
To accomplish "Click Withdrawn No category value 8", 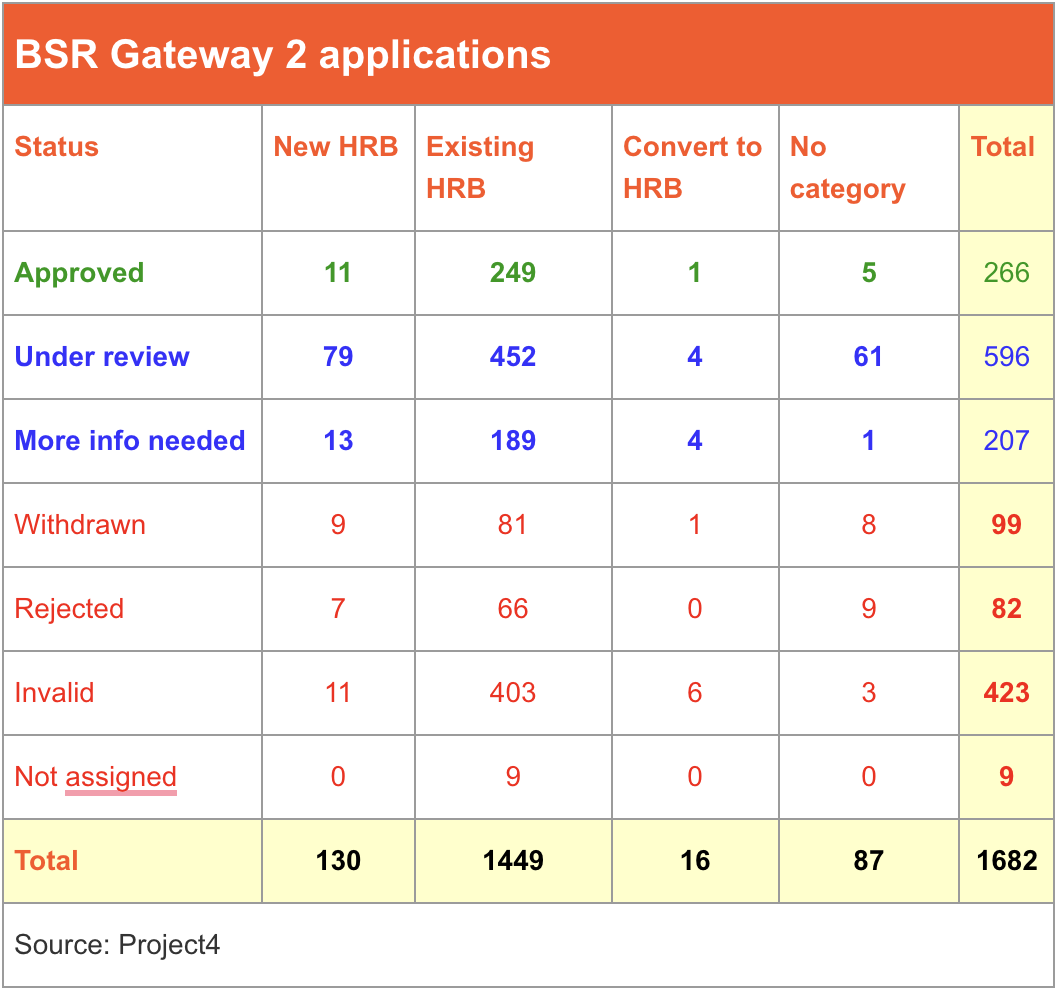I will click(868, 524).
